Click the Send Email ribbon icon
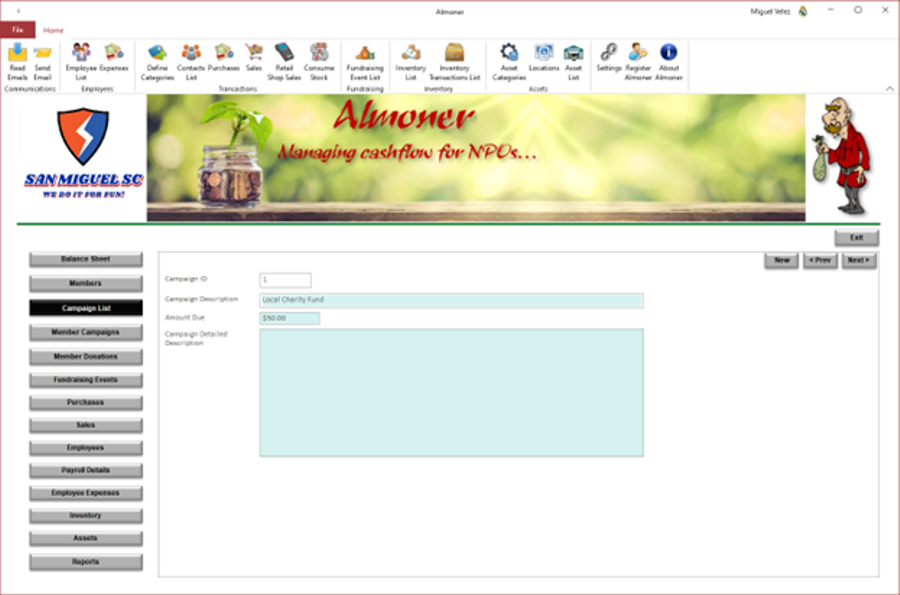 42,62
